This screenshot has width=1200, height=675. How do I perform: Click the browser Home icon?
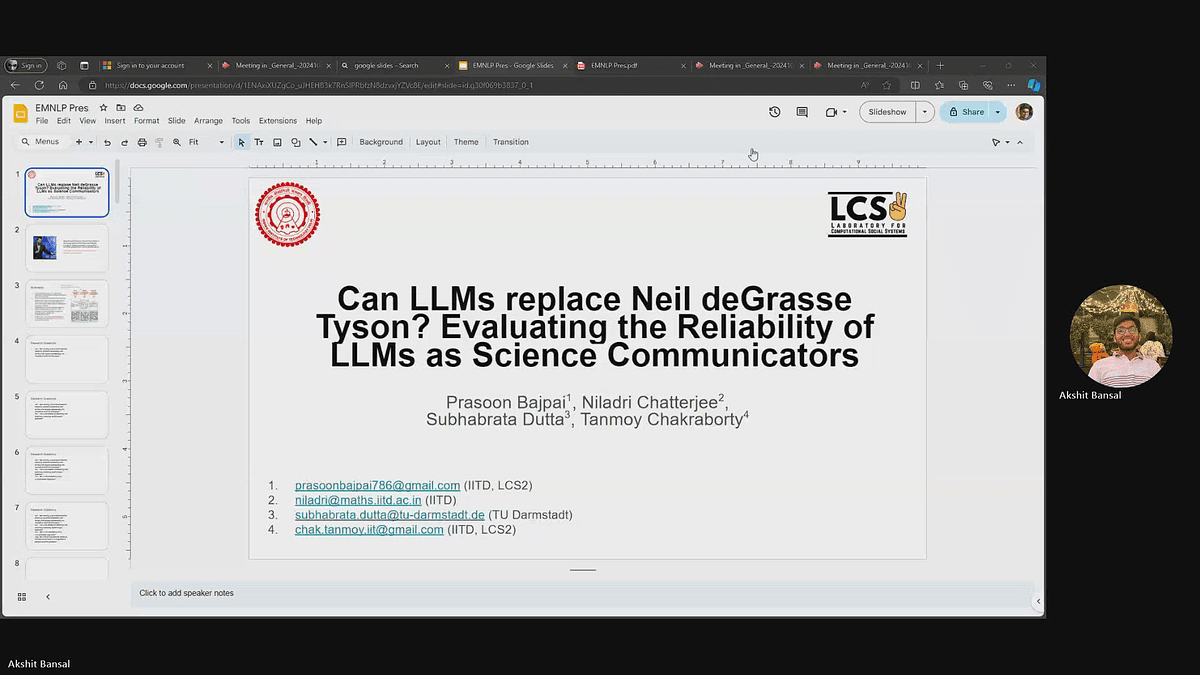62,85
